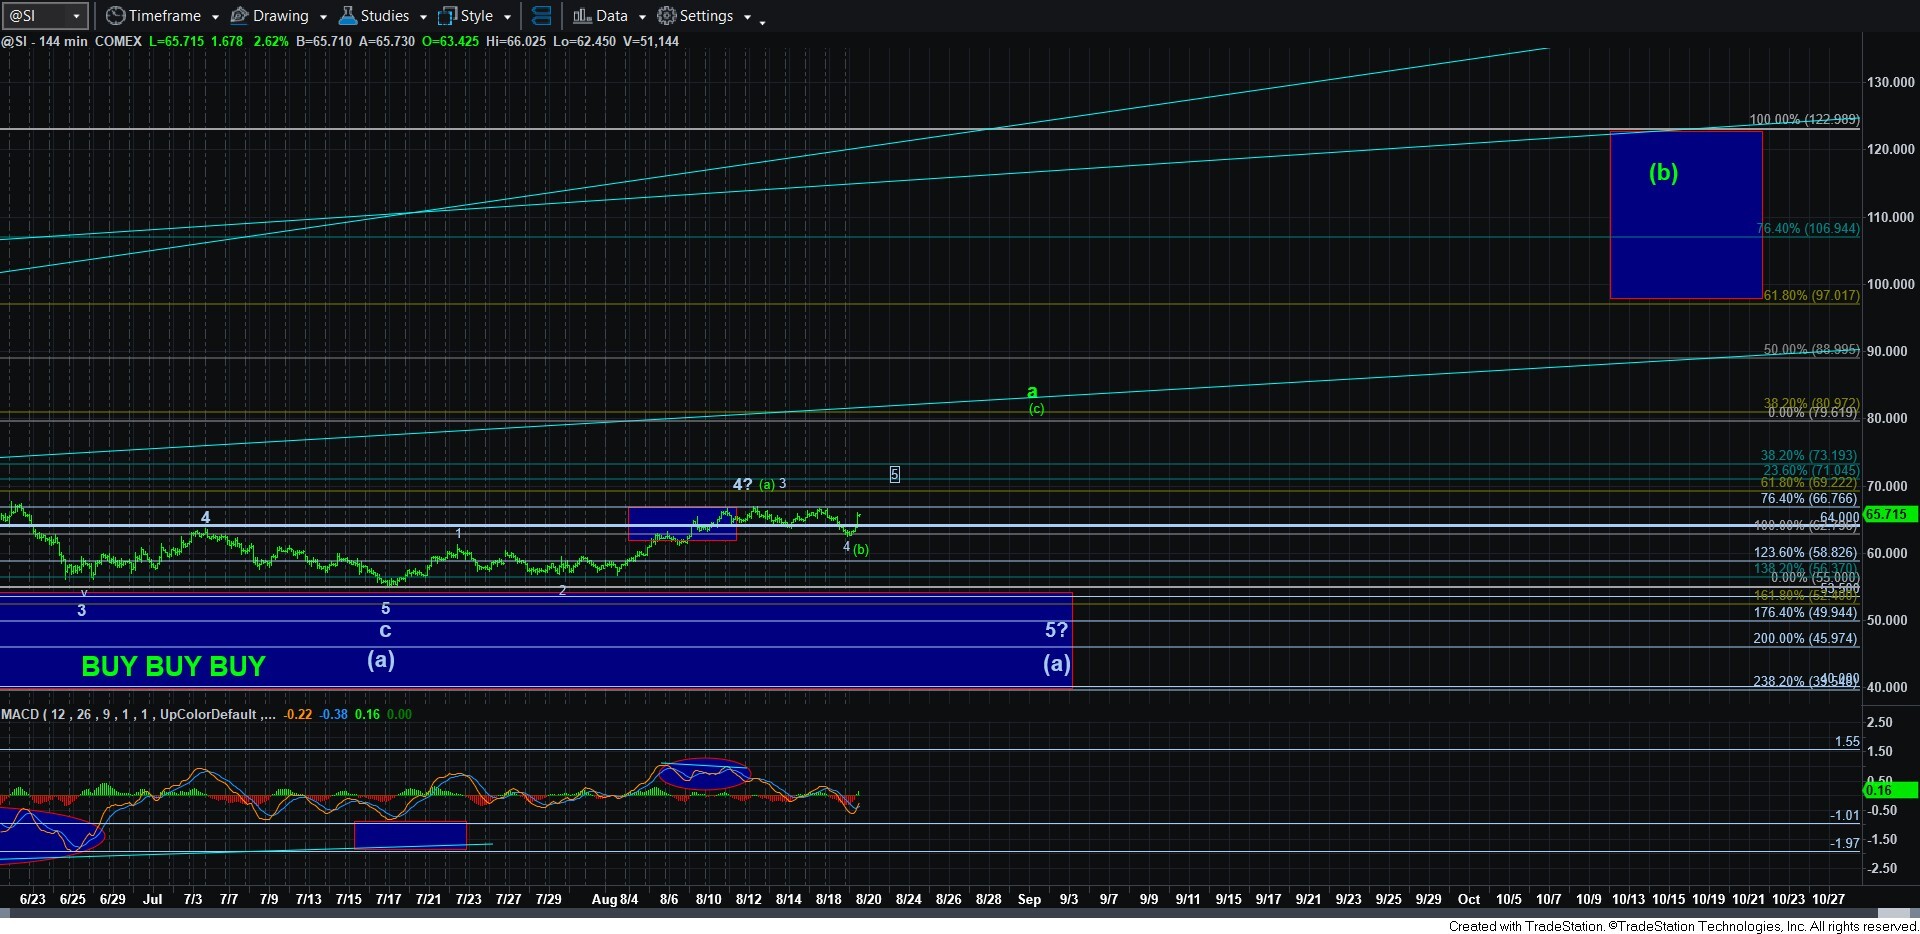The image size is (1920, 934).
Task: Expand the Drawing dropdown arrow
Action: [x=323, y=17]
